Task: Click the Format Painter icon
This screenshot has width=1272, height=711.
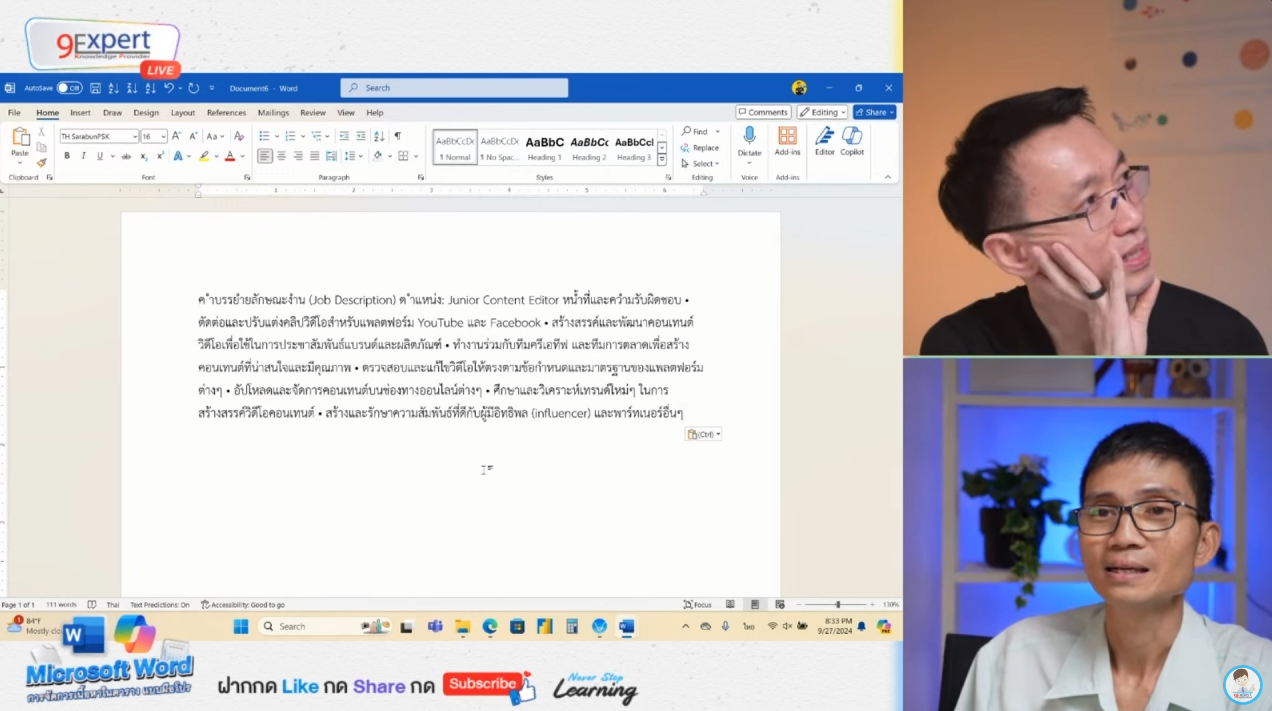Action: (40, 162)
